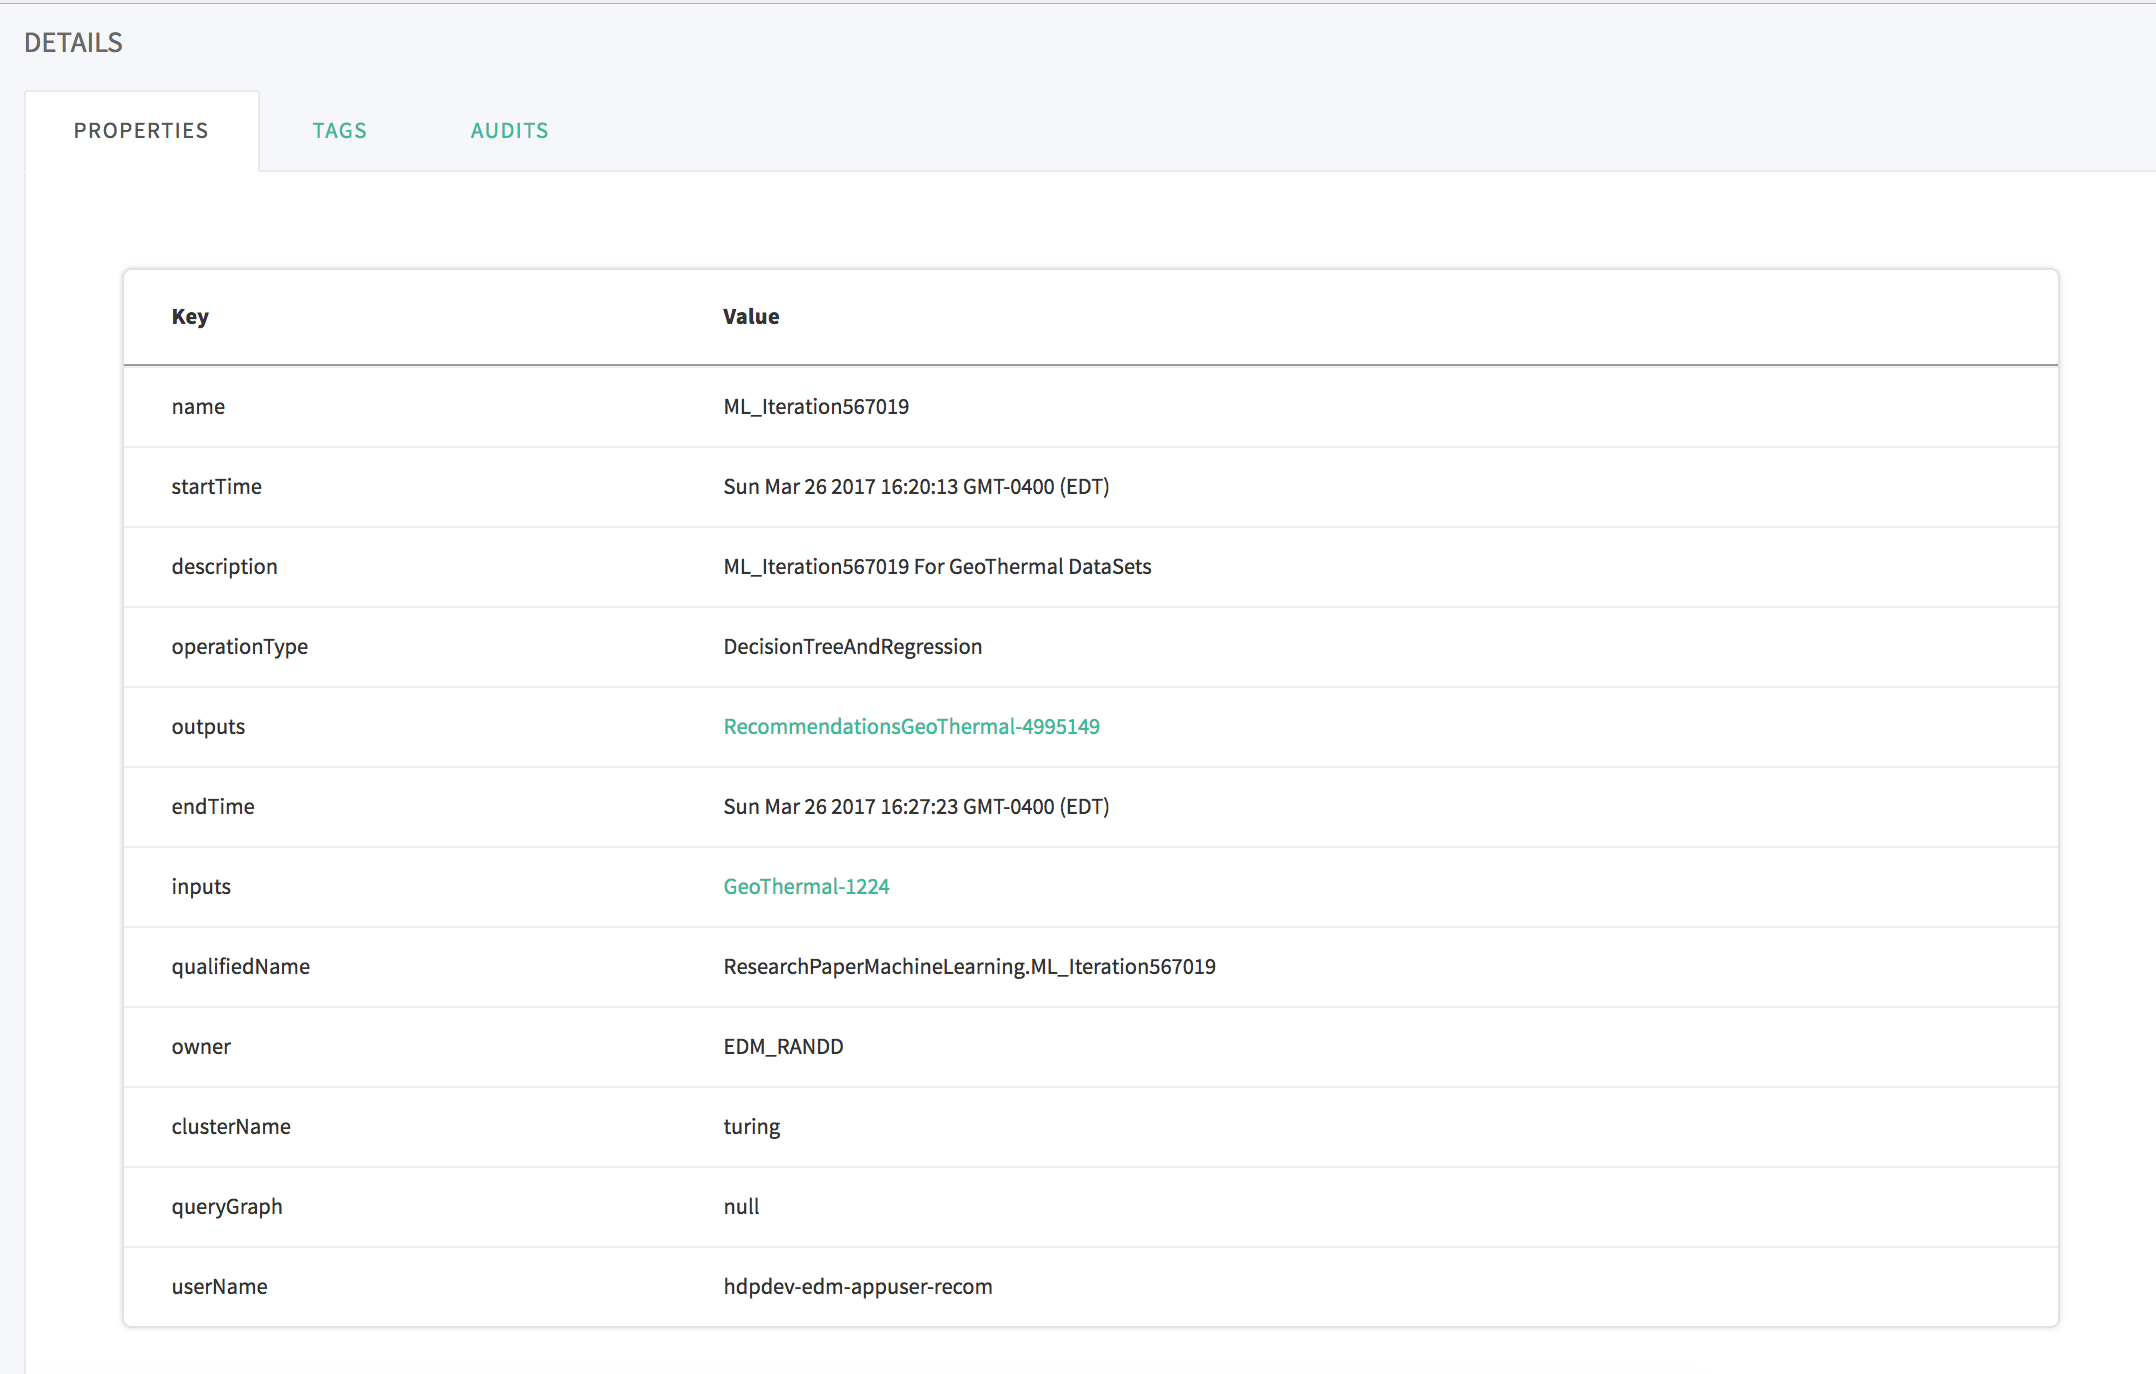The image size is (2156, 1374).
Task: Click the outputs key label
Action: coord(208,727)
